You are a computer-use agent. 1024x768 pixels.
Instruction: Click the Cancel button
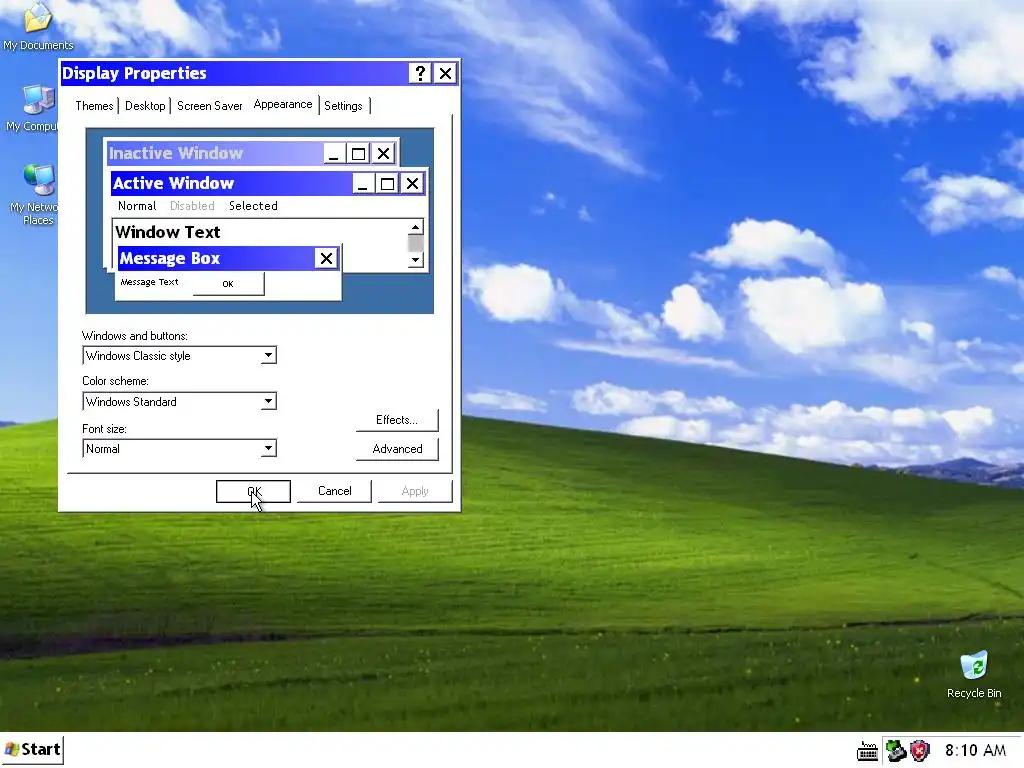pyautogui.click(x=334, y=491)
